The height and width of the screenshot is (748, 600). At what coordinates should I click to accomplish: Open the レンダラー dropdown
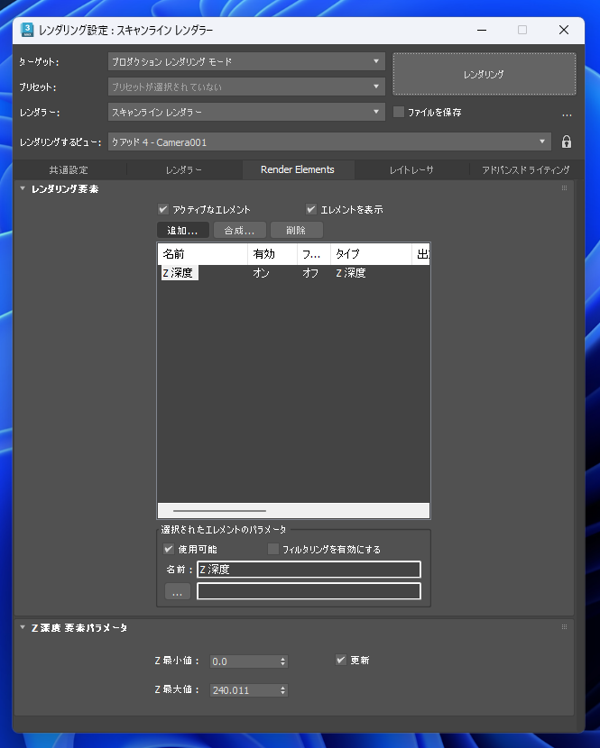246,112
